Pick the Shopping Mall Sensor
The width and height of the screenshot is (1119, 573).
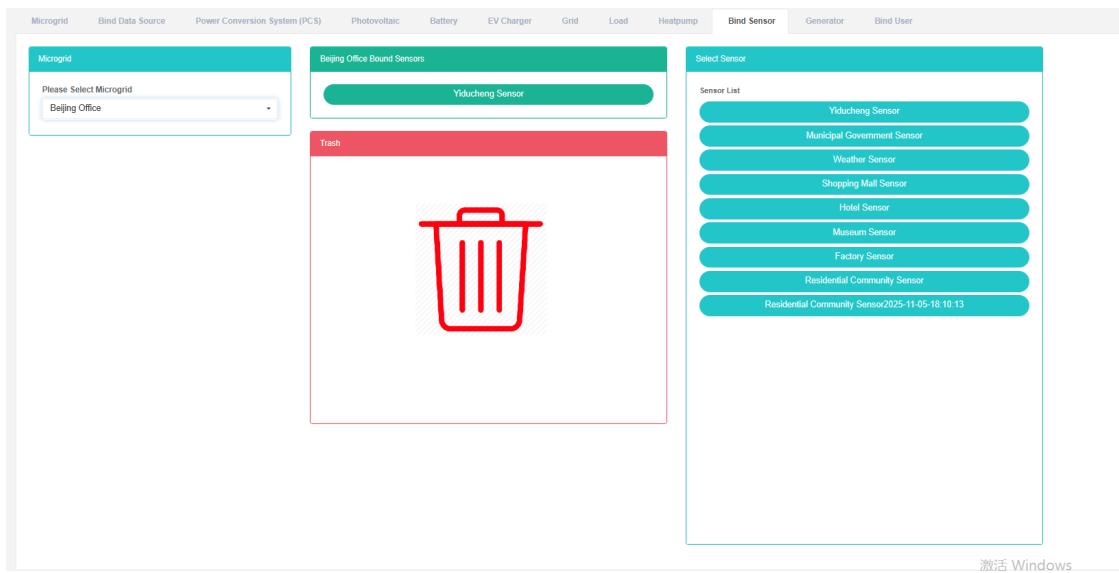coord(864,184)
